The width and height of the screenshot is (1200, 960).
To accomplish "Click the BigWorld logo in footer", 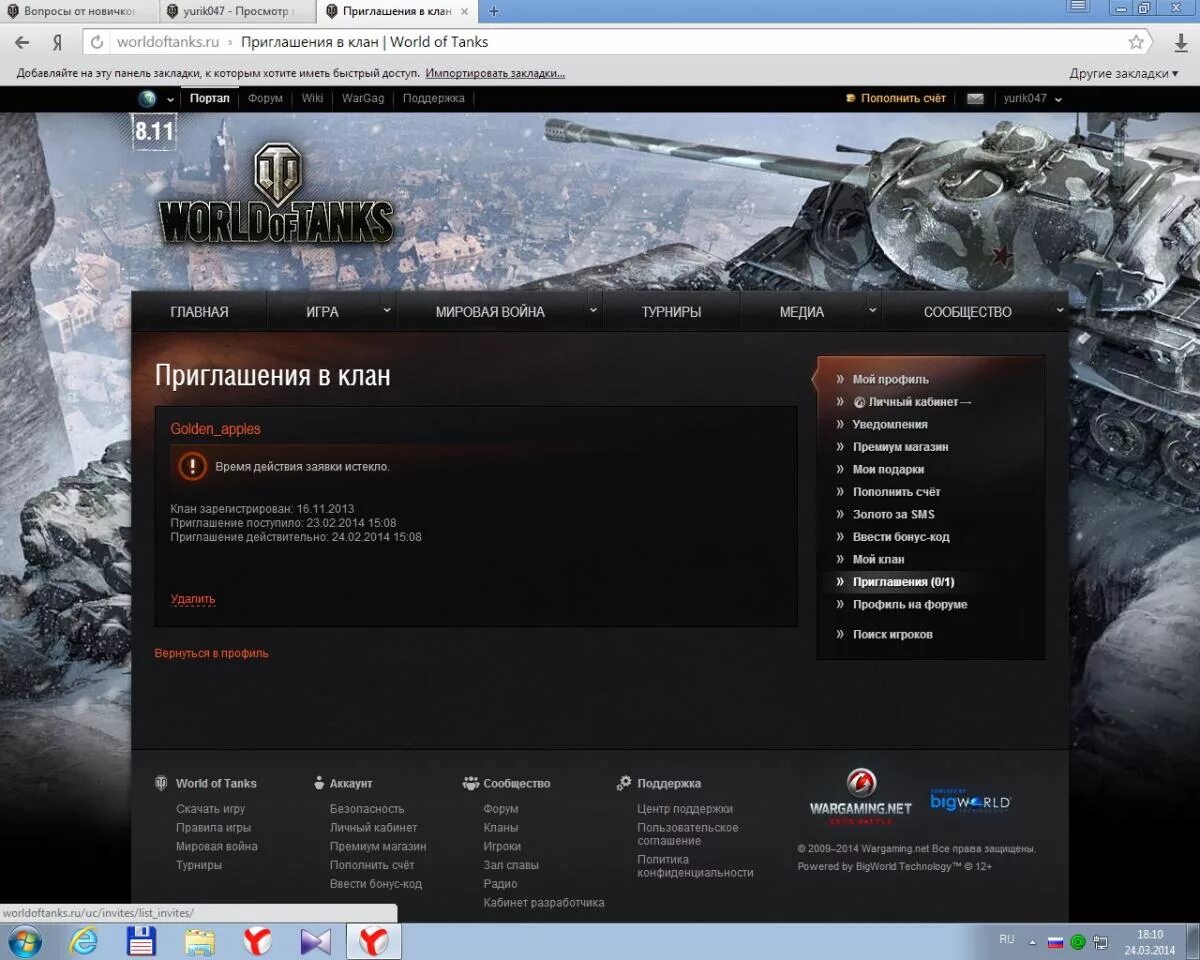I will pyautogui.click(x=970, y=801).
